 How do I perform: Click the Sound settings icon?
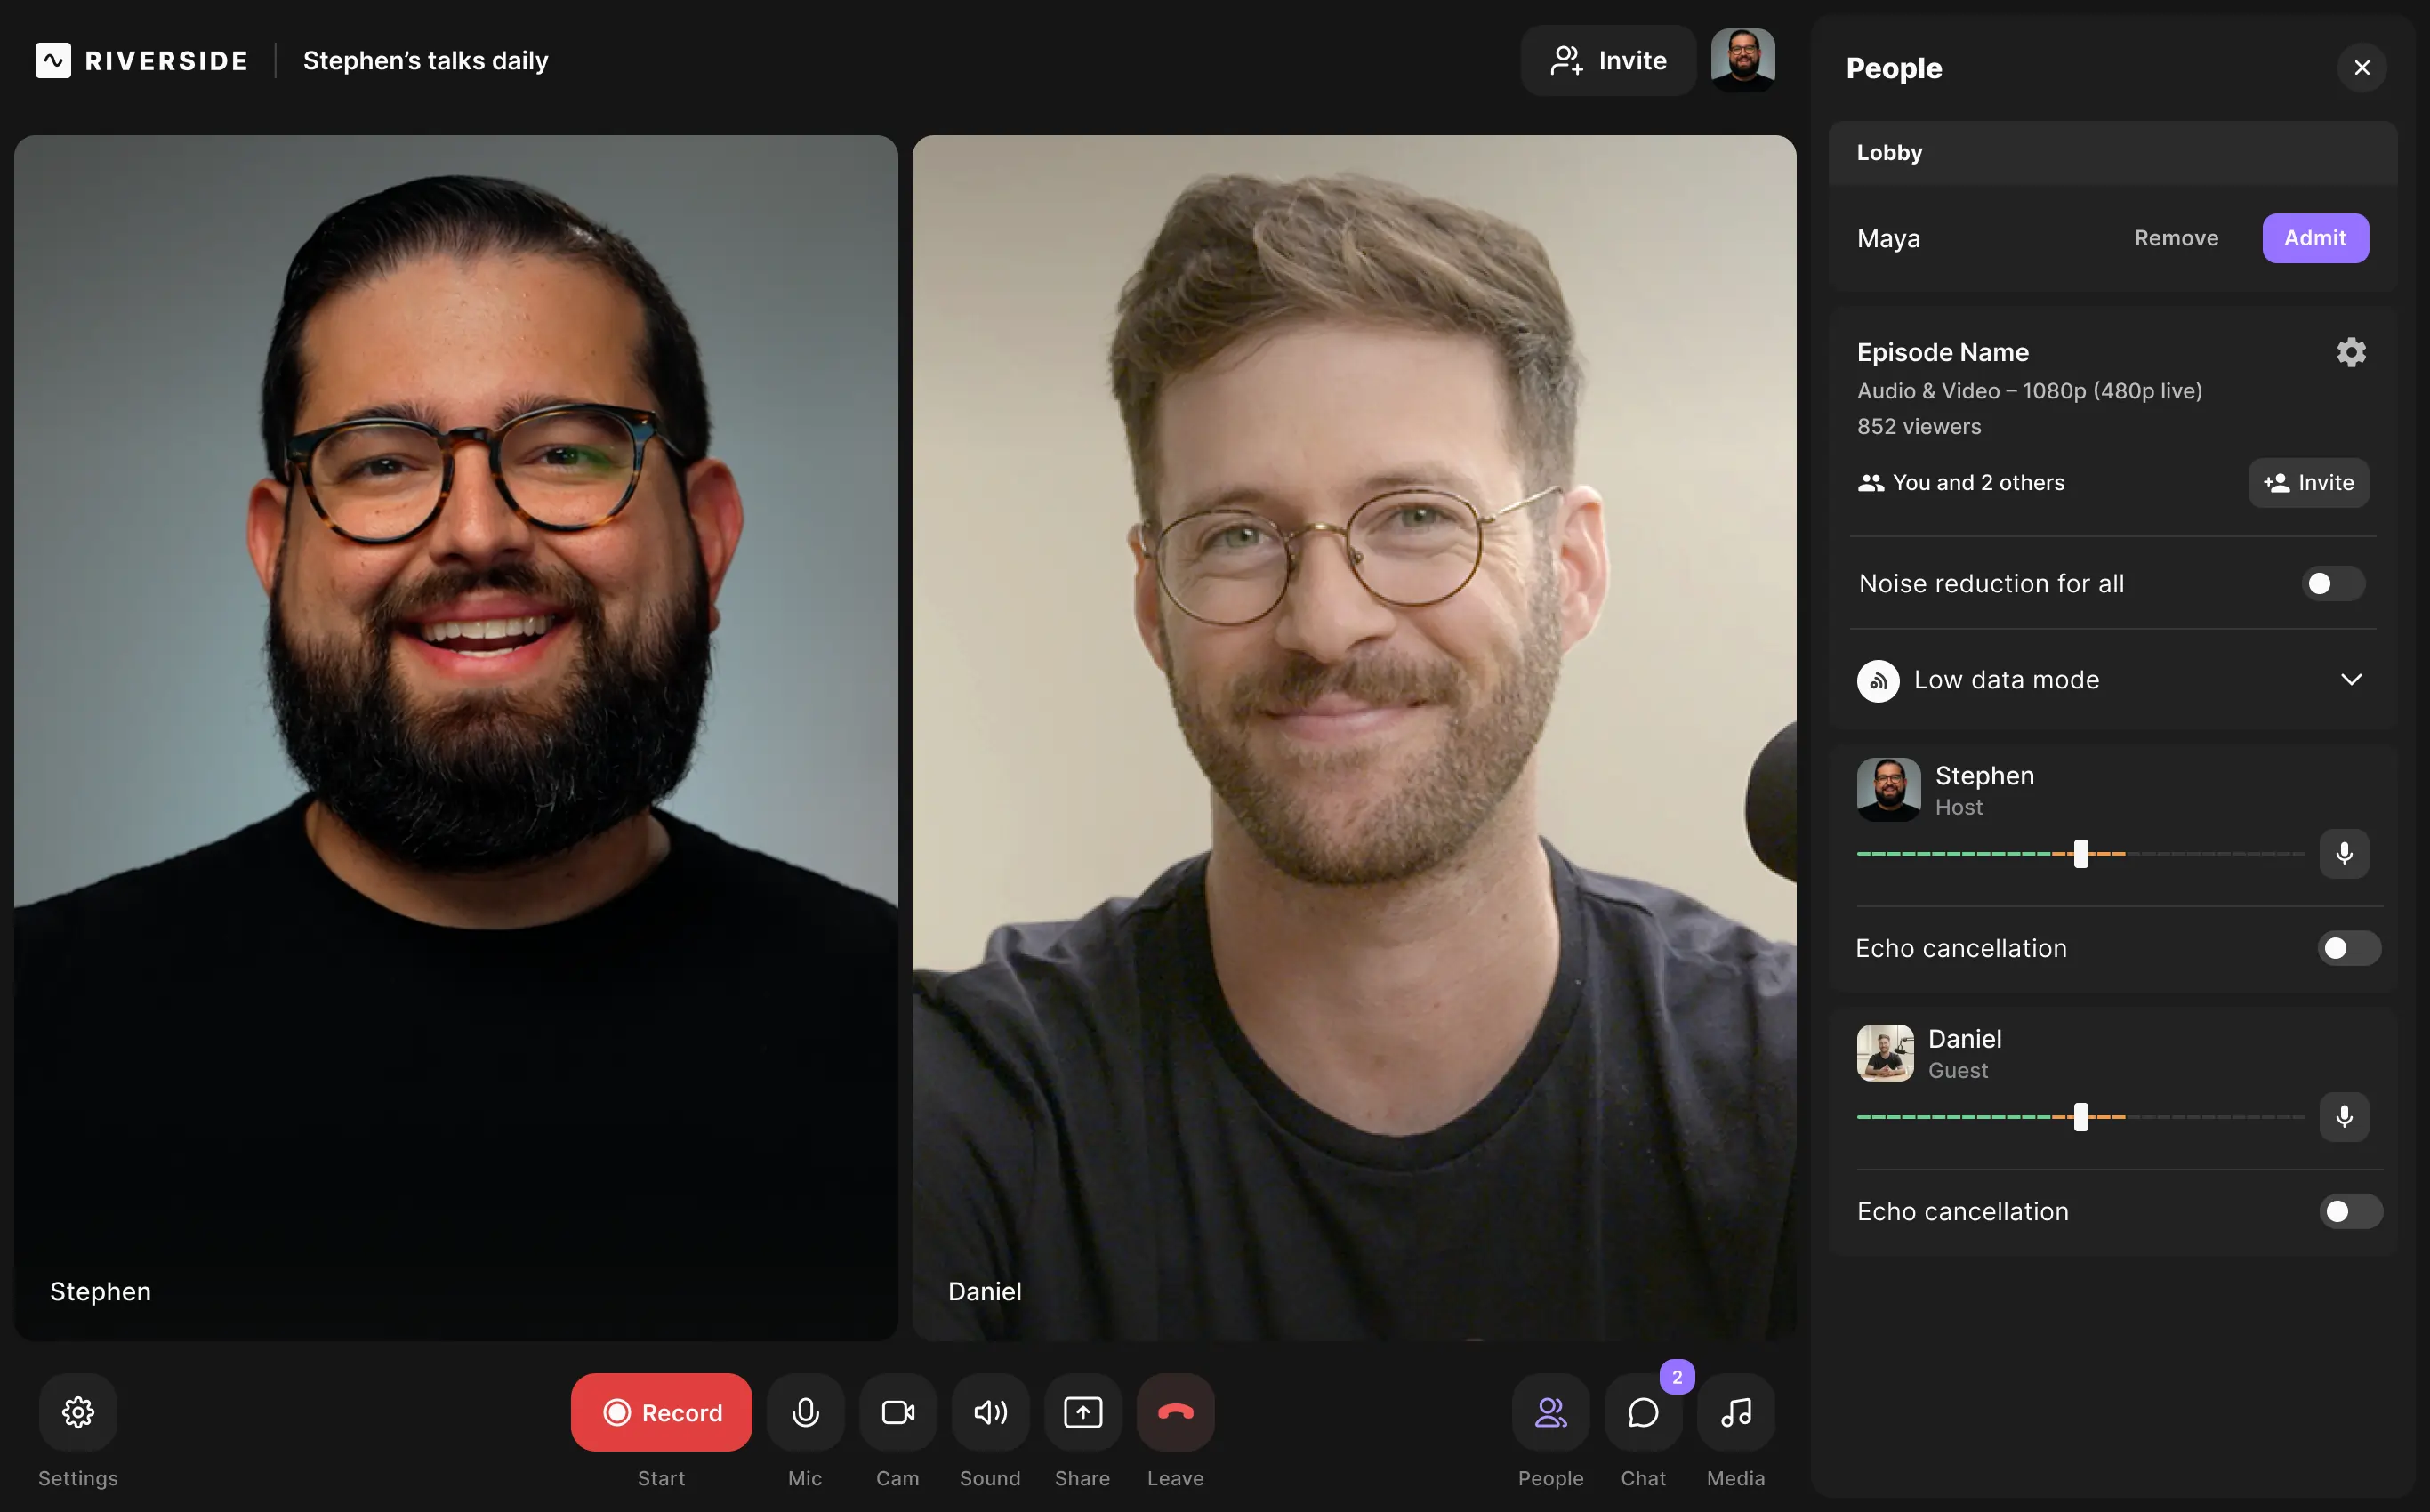[989, 1412]
